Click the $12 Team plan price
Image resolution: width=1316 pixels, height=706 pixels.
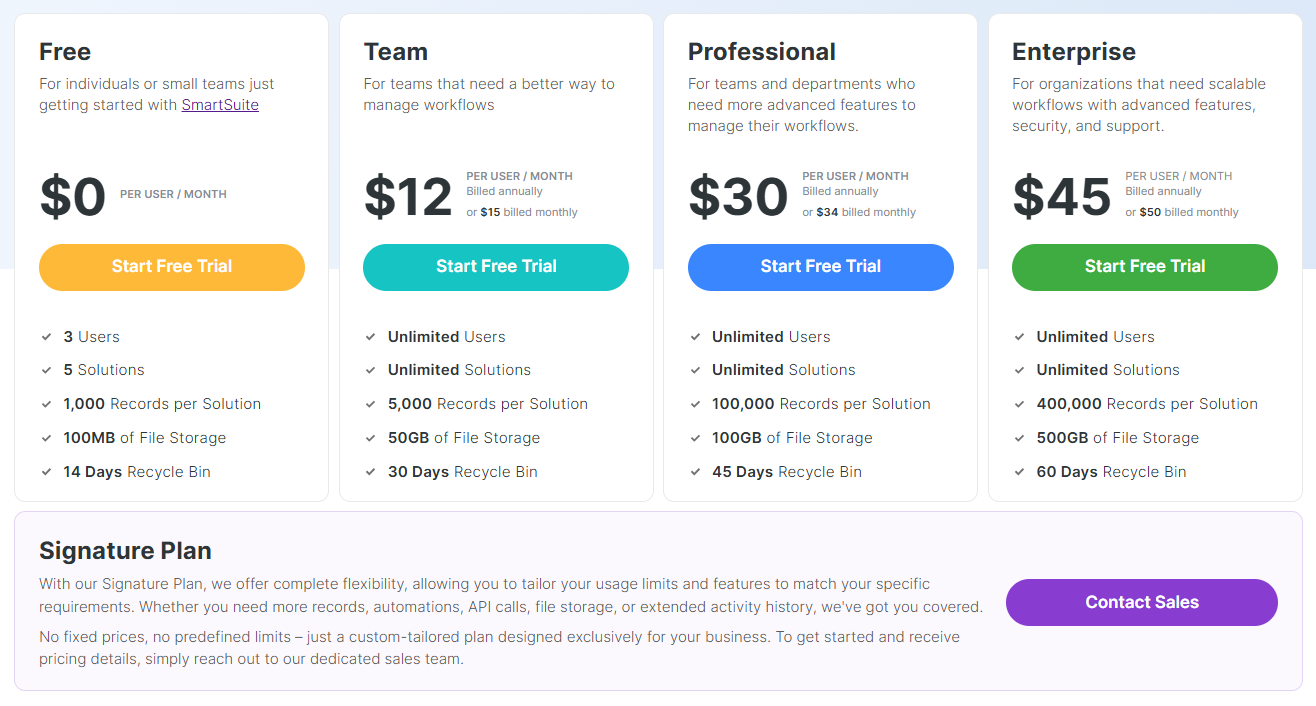(408, 196)
